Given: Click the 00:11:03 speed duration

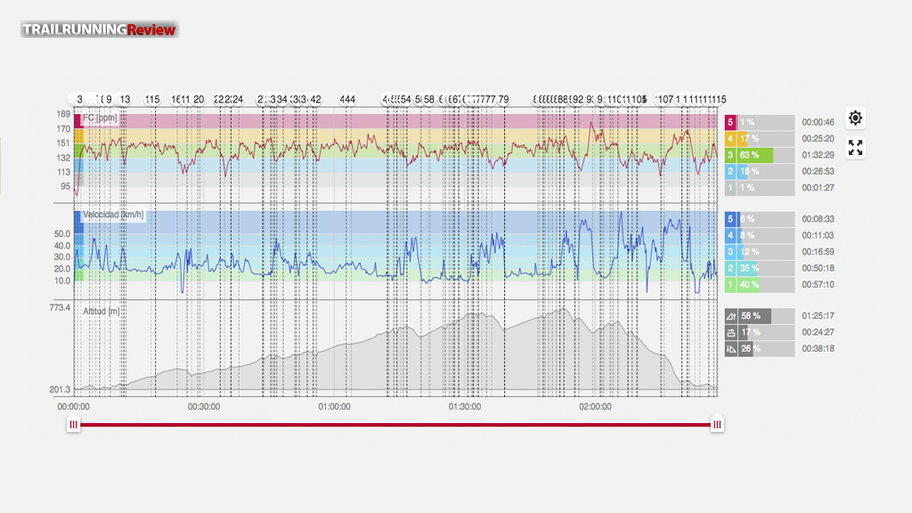Looking at the screenshot, I should coord(818,236).
